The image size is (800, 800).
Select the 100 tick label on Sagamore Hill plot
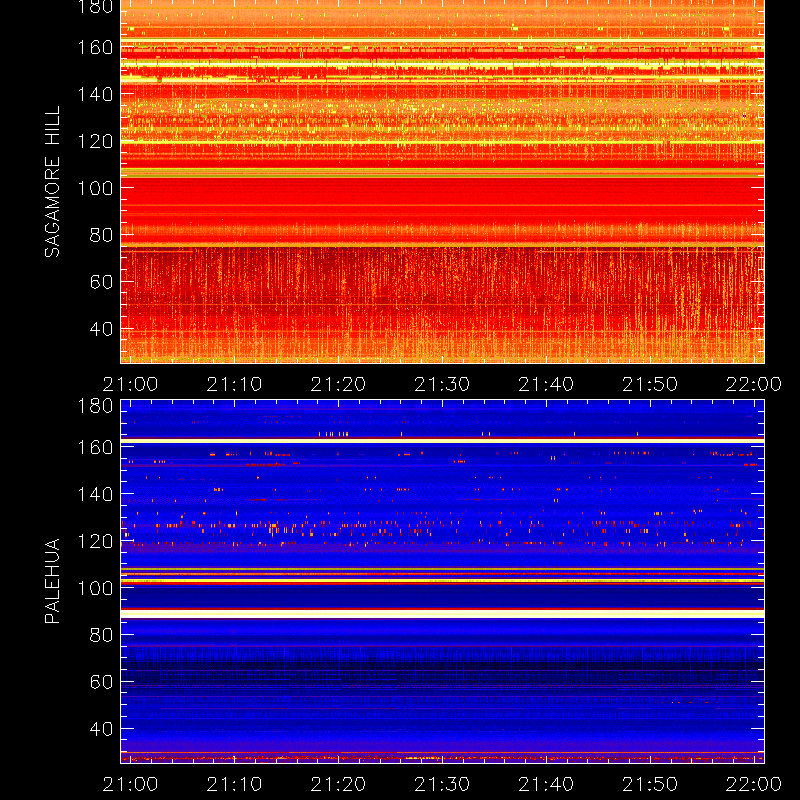point(95,188)
